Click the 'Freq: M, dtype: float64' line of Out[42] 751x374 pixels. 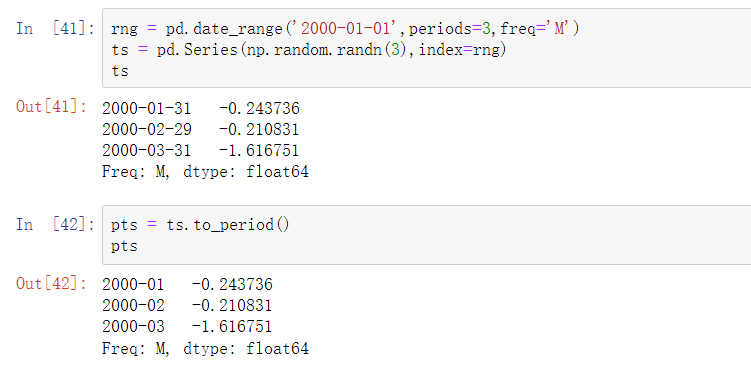coord(205,348)
